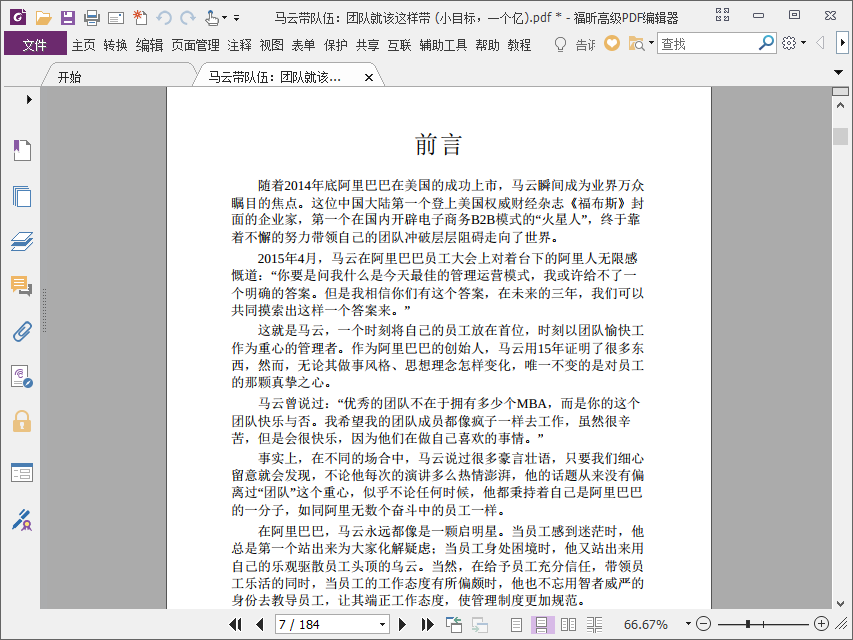The image size is (853, 640).
Task: Create a new blank PDF from star-page icon
Action: click(x=140, y=17)
